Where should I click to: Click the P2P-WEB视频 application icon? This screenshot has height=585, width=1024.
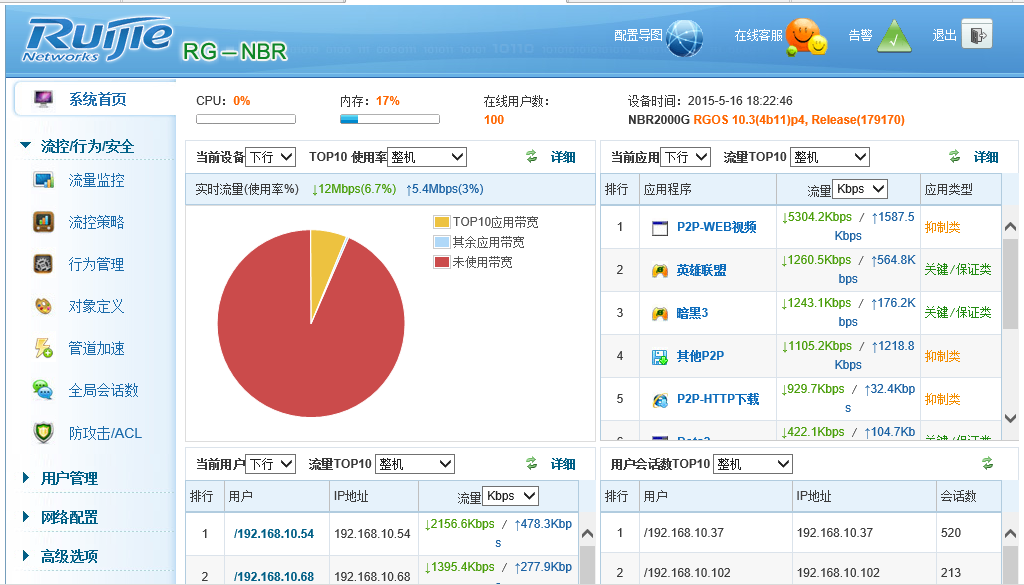660,227
